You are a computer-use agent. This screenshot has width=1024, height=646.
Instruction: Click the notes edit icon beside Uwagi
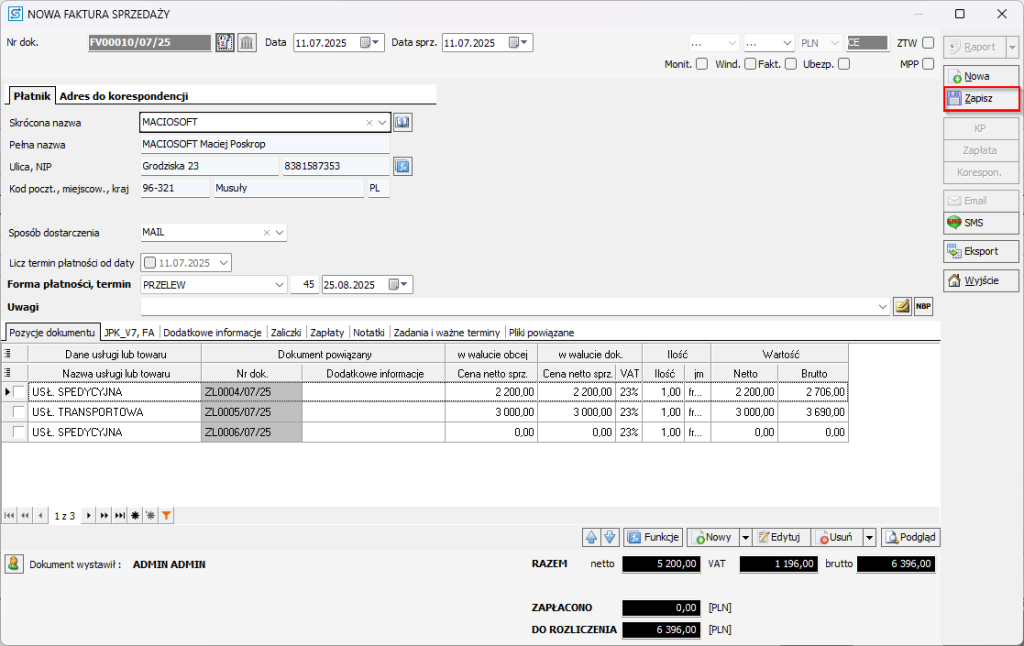902,306
